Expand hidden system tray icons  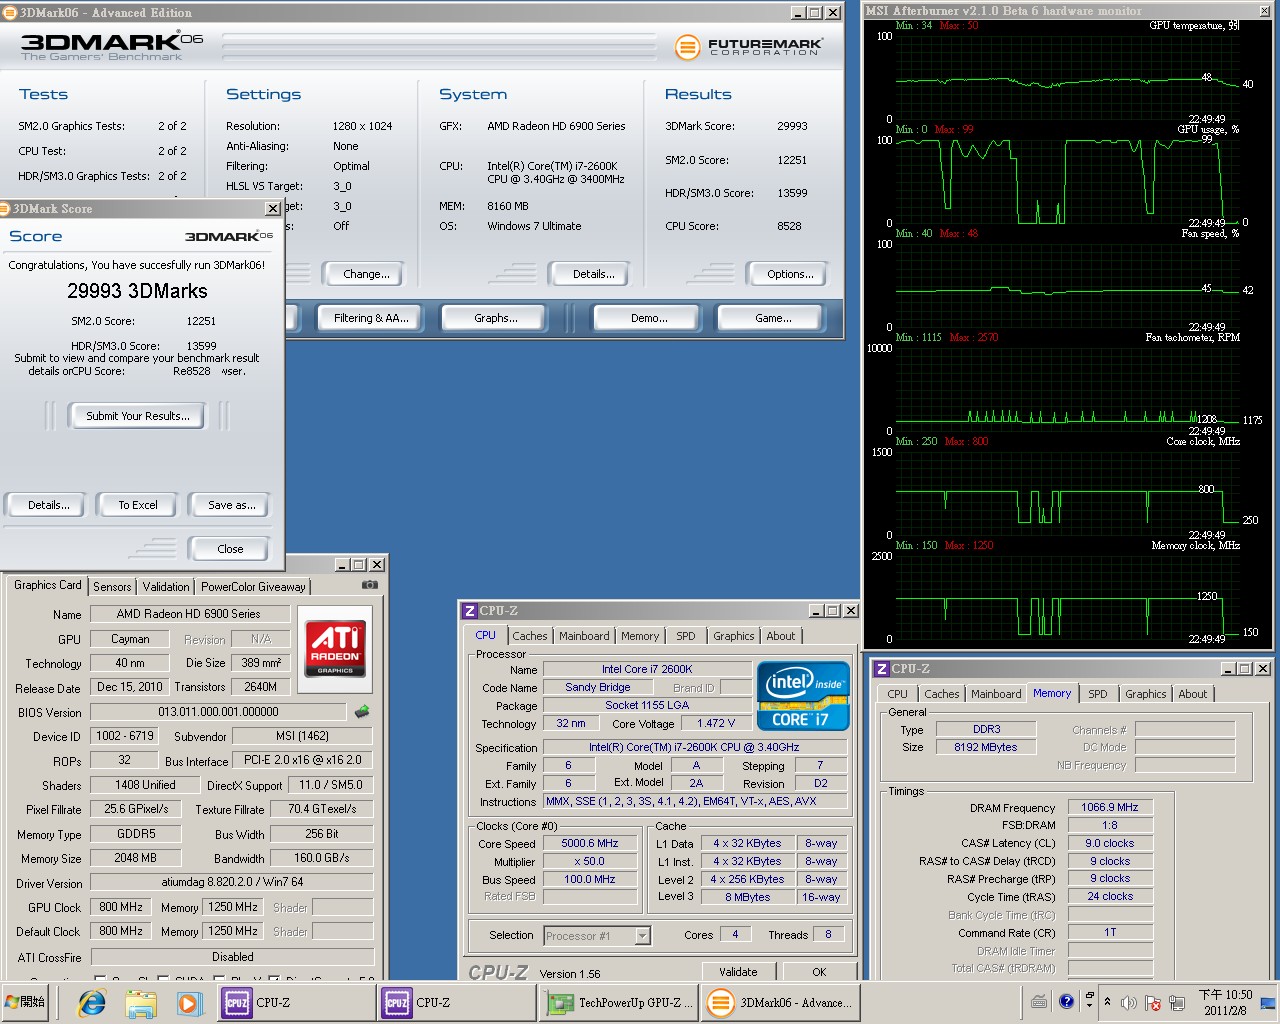[x=1107, y=1002]
